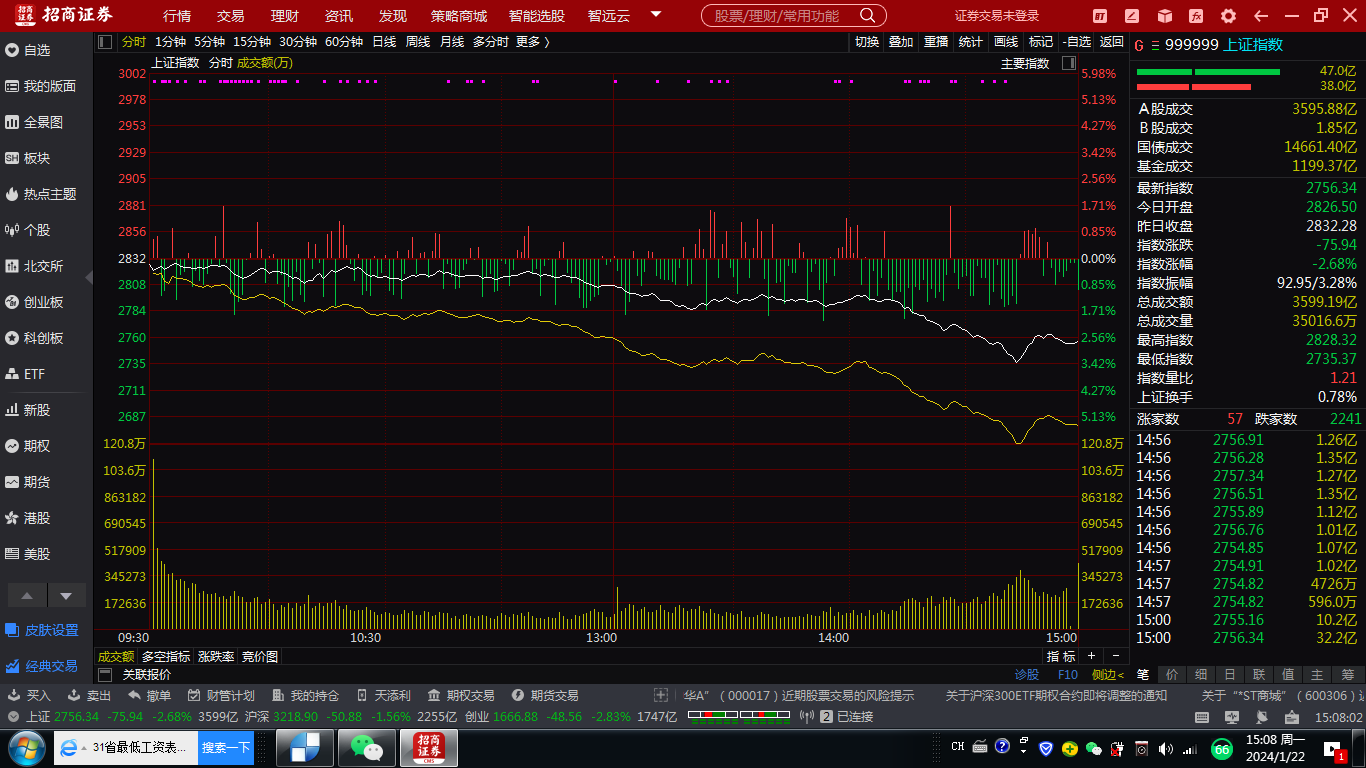1366x768 pixels.
Task: Open 热点主题 hot topics
Action: tap(41, 194)
